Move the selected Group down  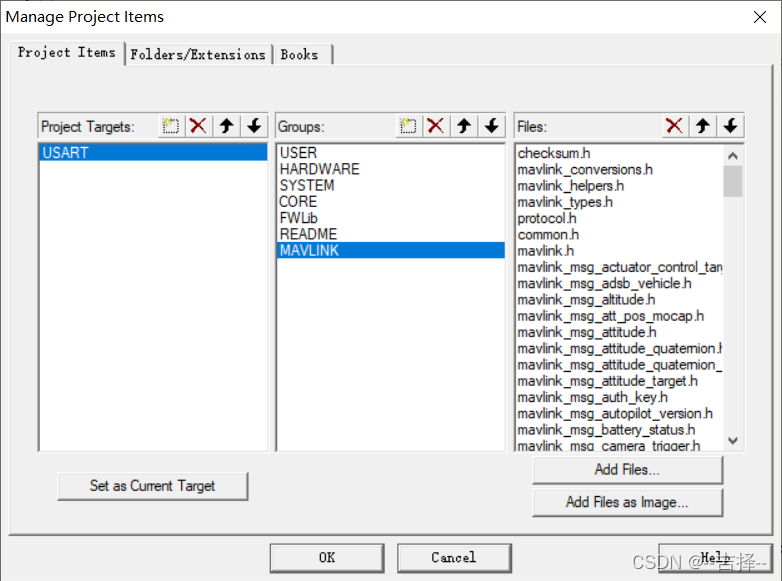tap(492, 126)
